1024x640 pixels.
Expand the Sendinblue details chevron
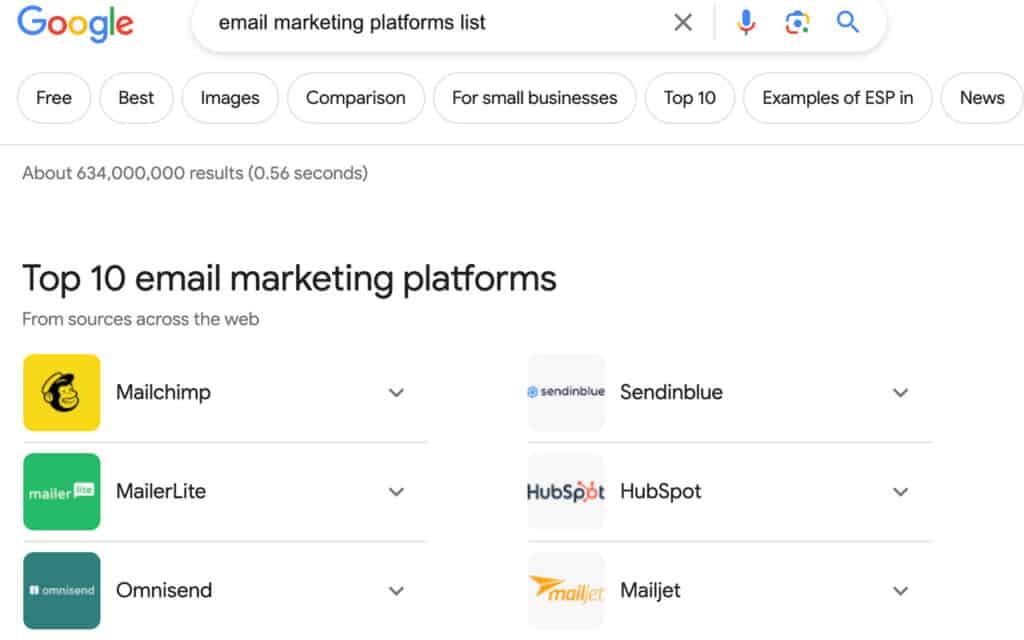point(900,392)
